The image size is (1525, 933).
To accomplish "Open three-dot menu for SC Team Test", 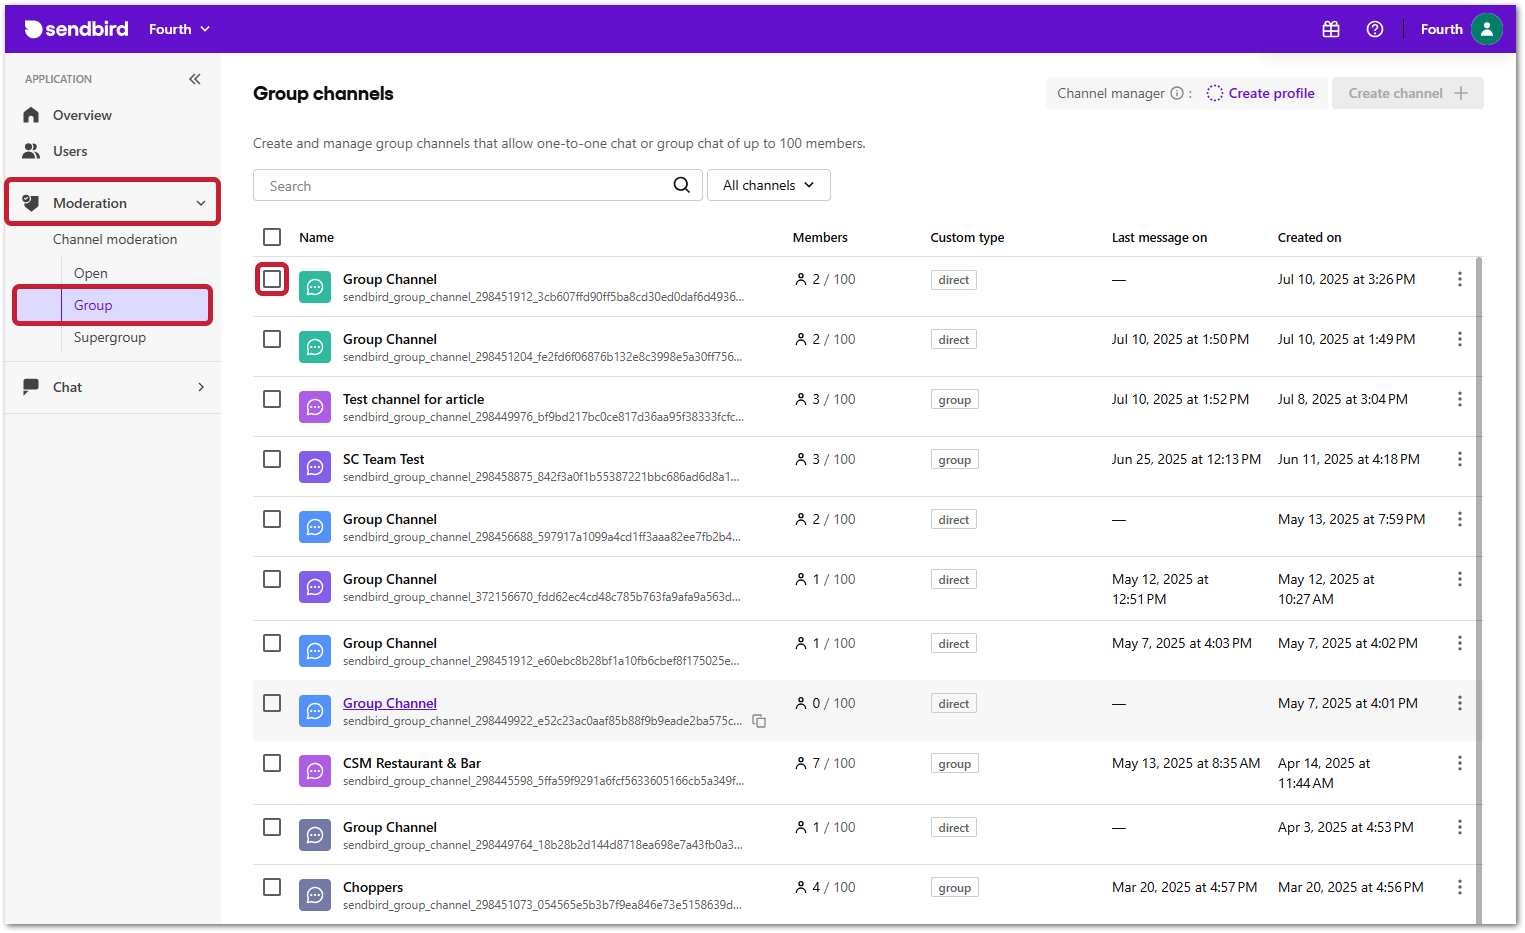I will pyautogui.click(x=1459, y=459).
